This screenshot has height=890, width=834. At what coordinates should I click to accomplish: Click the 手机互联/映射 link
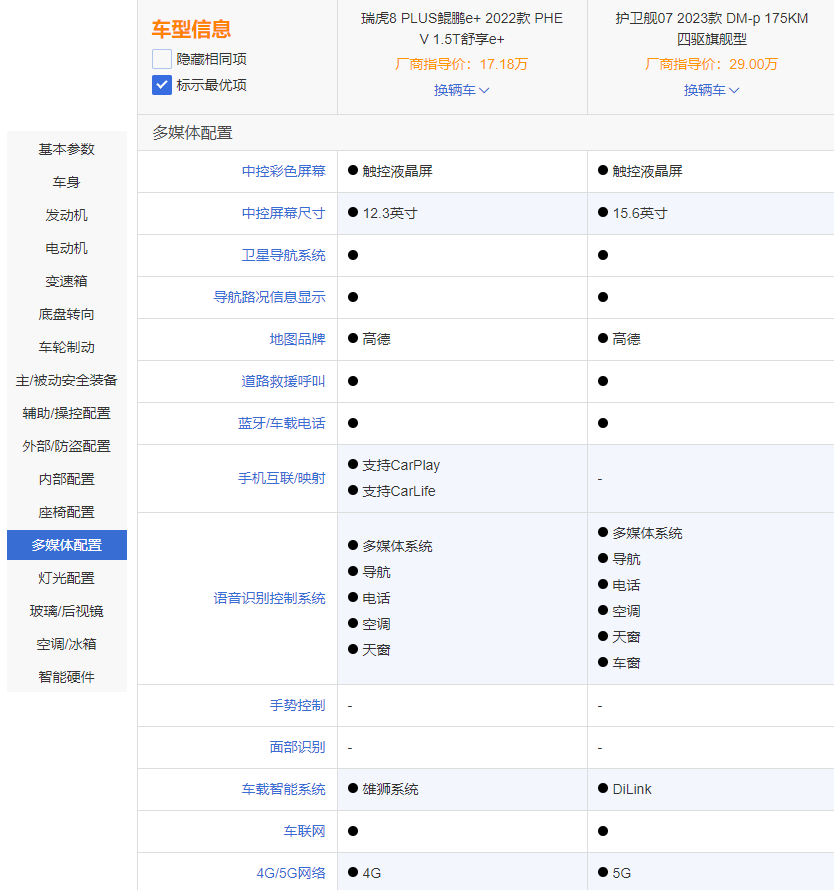pyautogui.click(x=281, y=478)
